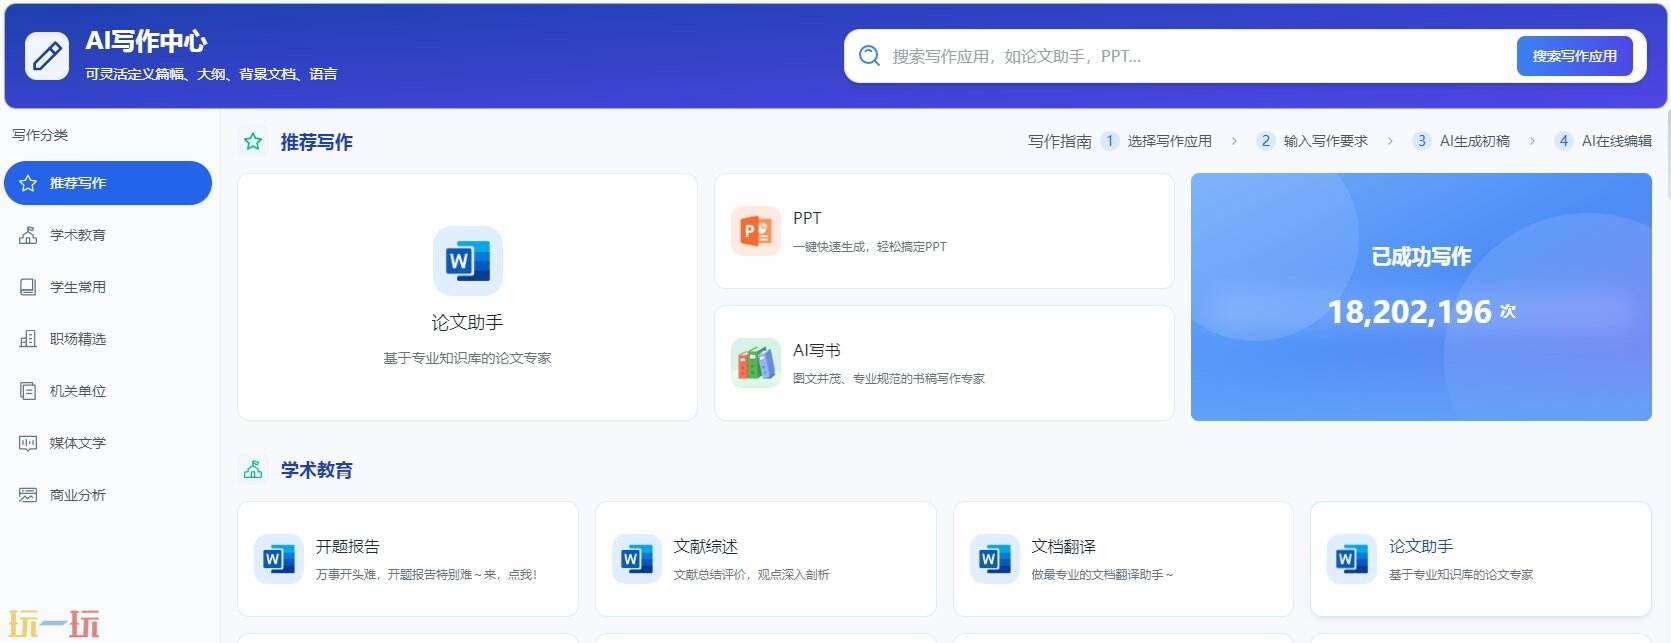
Task: Open the 文献综述 card title
Action: 706,546
